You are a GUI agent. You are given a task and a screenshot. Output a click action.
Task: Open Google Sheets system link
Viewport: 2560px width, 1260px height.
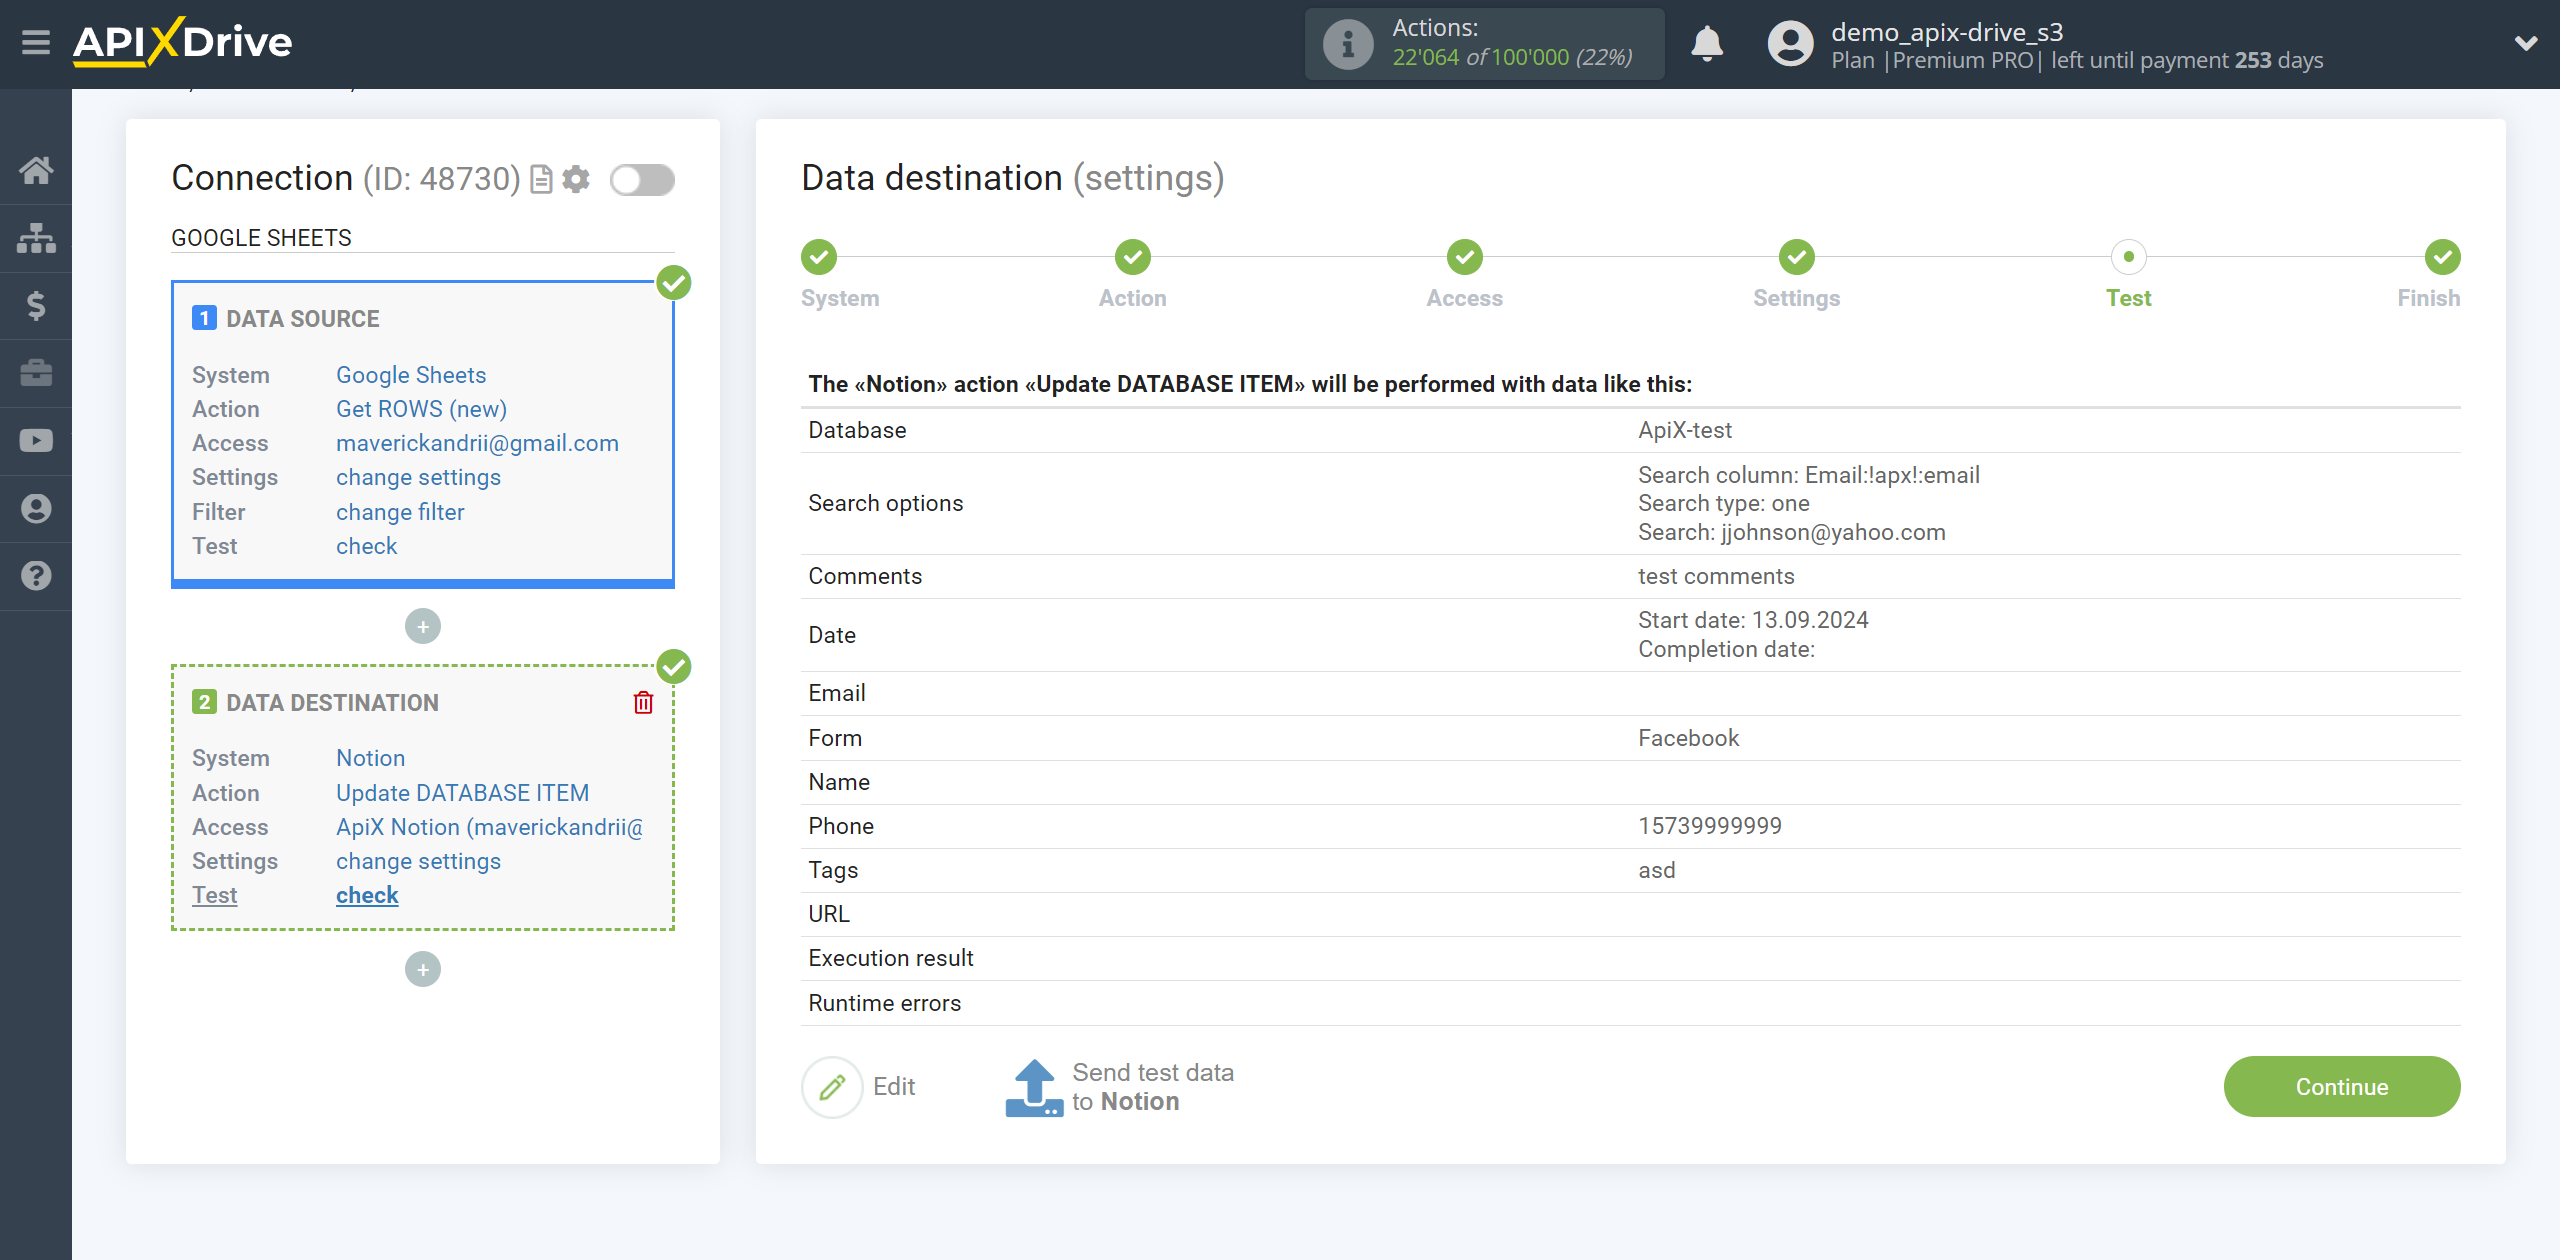411,375
